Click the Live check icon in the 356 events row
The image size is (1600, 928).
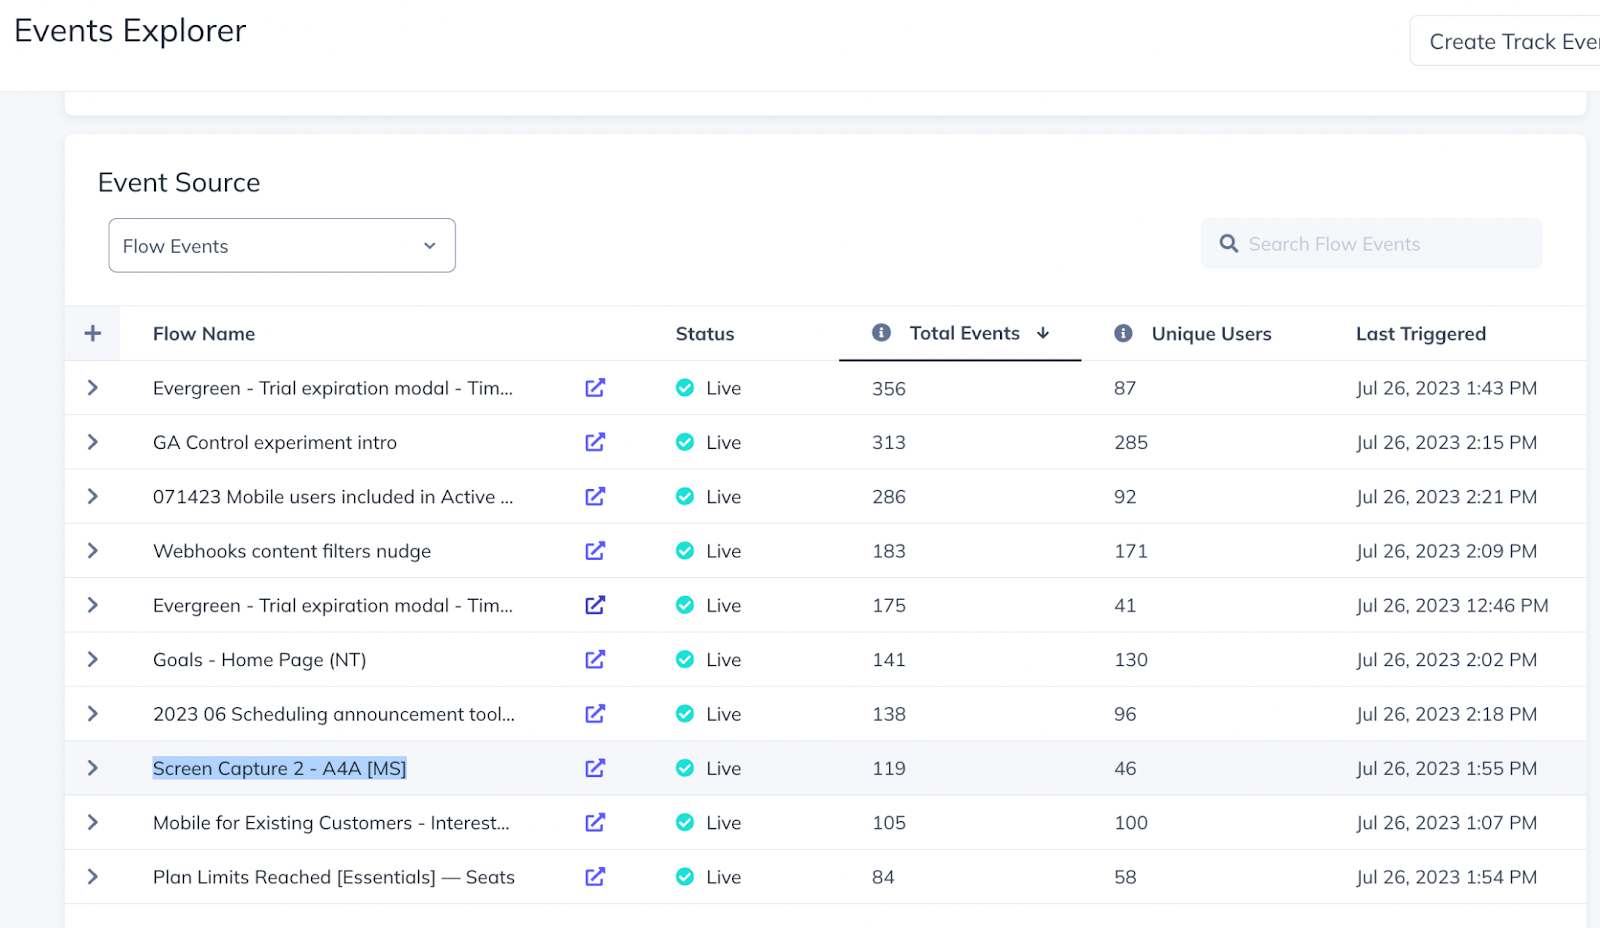685,388
